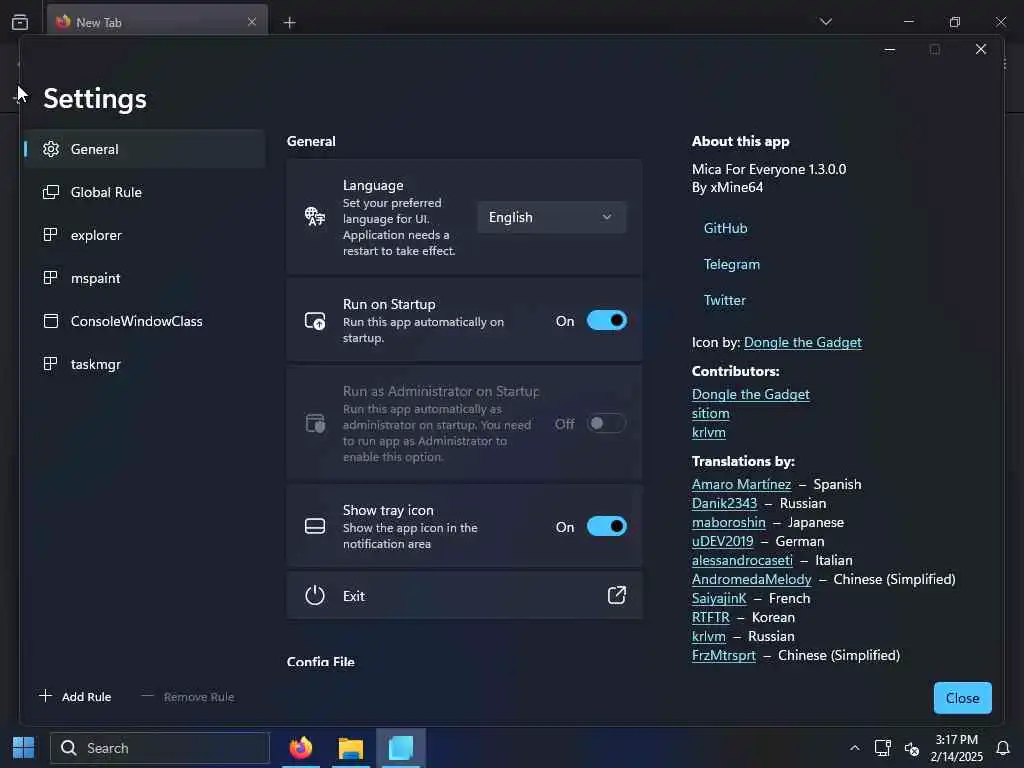
Task: Open SaiyajinK translator link
Action: [x=719, y=598]
